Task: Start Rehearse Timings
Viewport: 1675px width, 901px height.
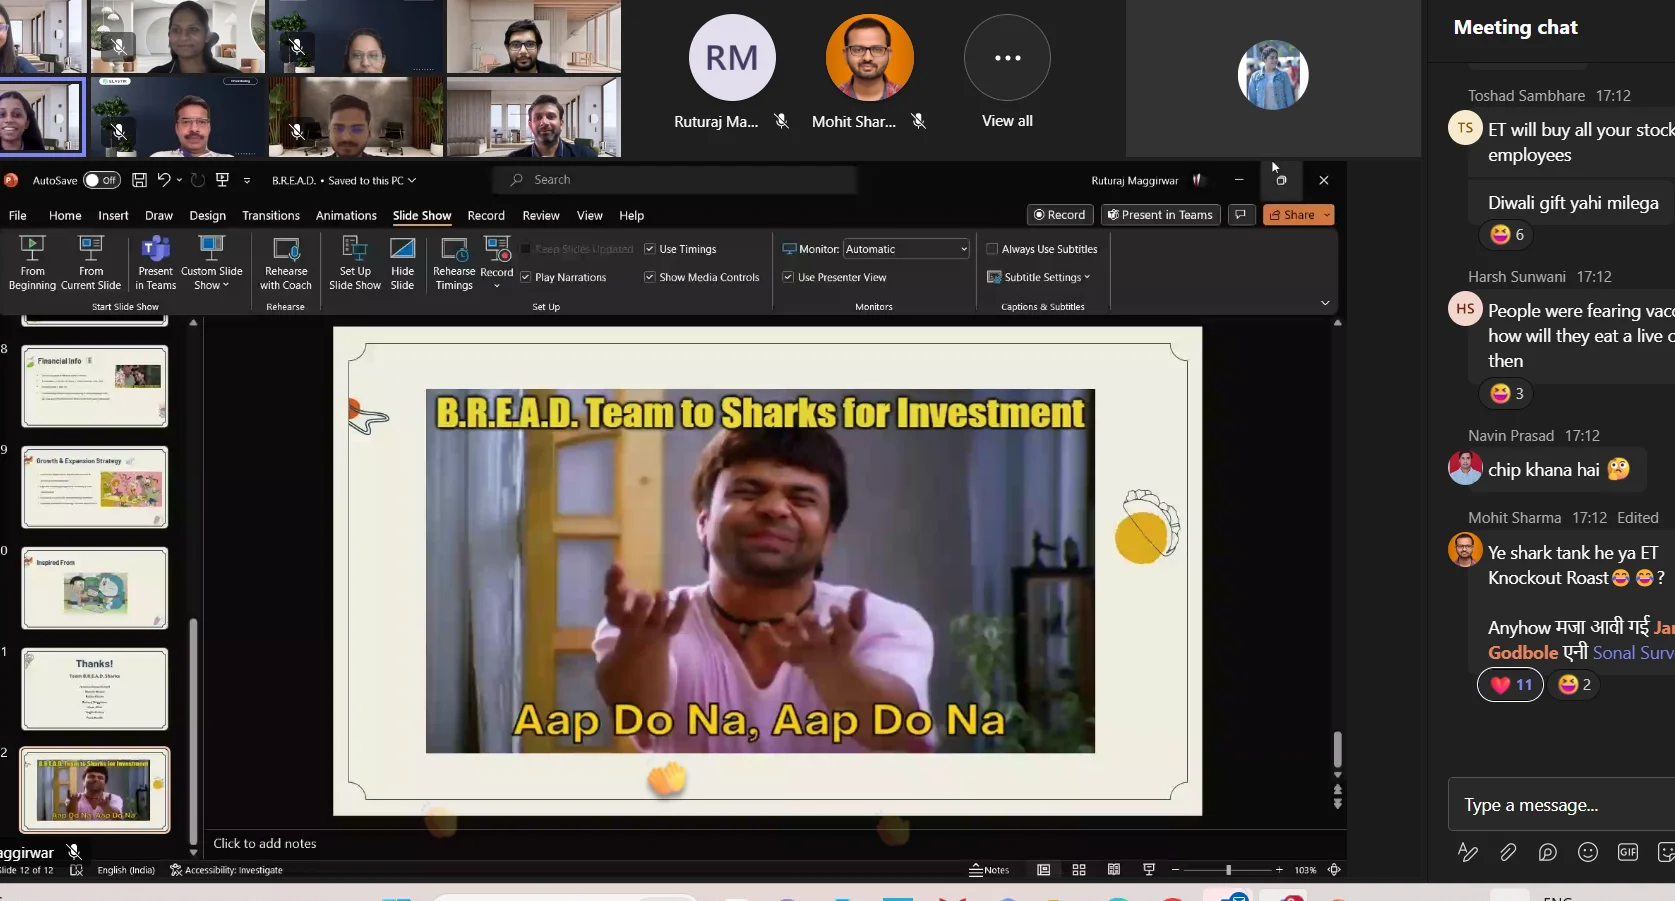Action: 454,263
